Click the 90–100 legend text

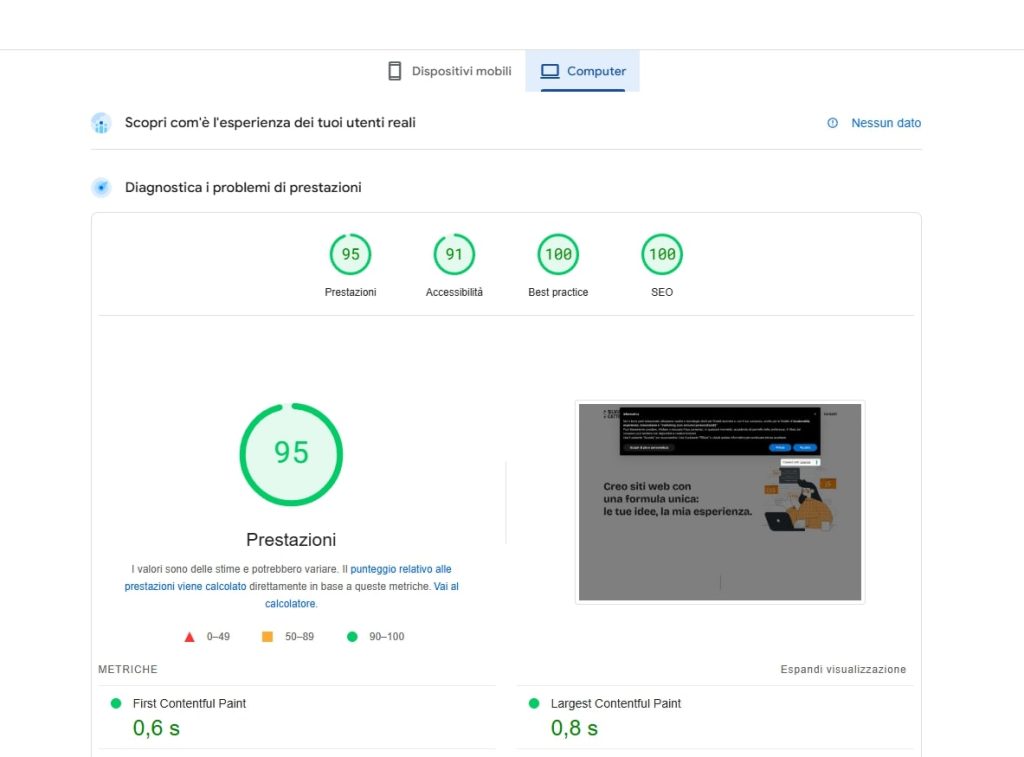tap(387, 636)
